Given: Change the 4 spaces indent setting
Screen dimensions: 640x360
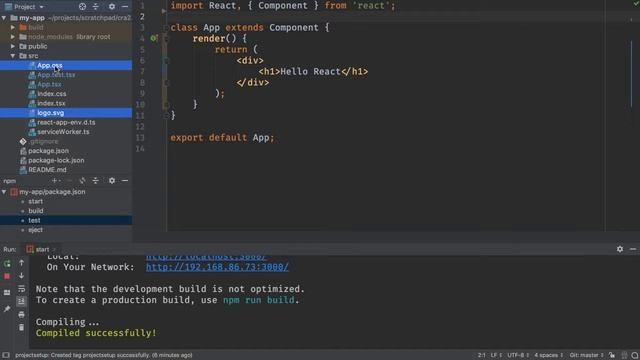Looking at the screenshot, I should coord(548,355).
